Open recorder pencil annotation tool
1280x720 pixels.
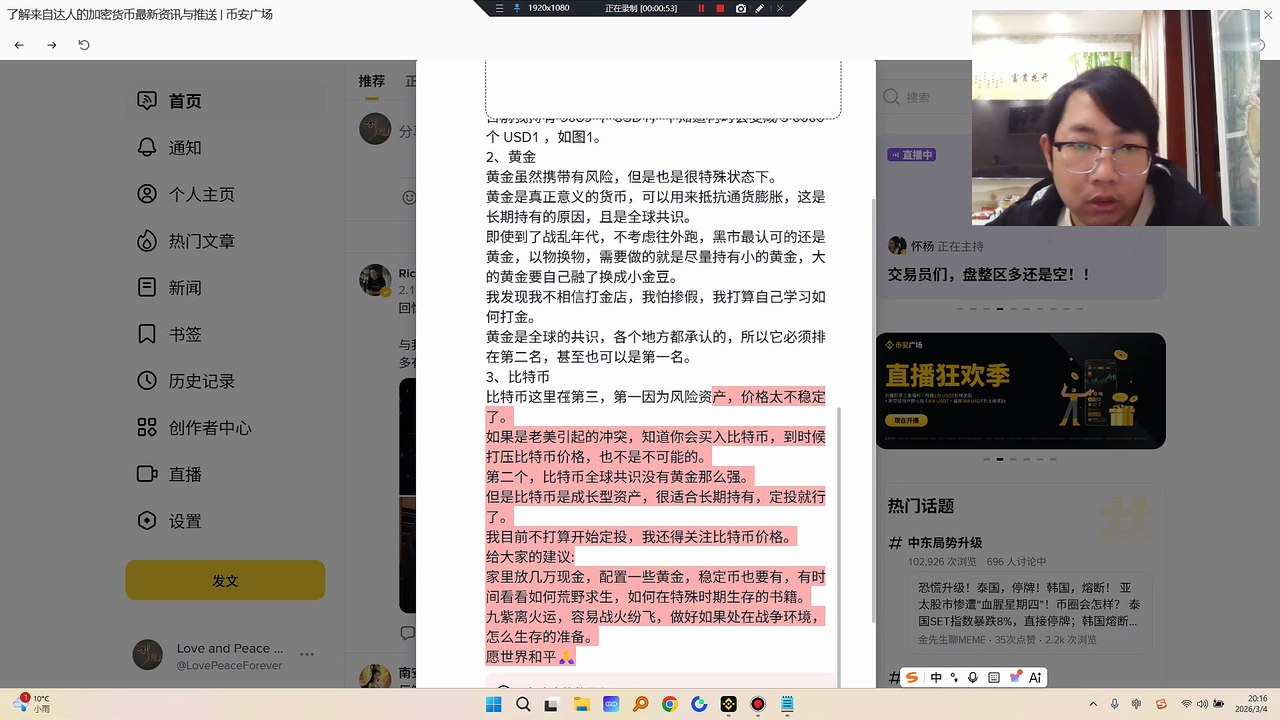[760, 8]
